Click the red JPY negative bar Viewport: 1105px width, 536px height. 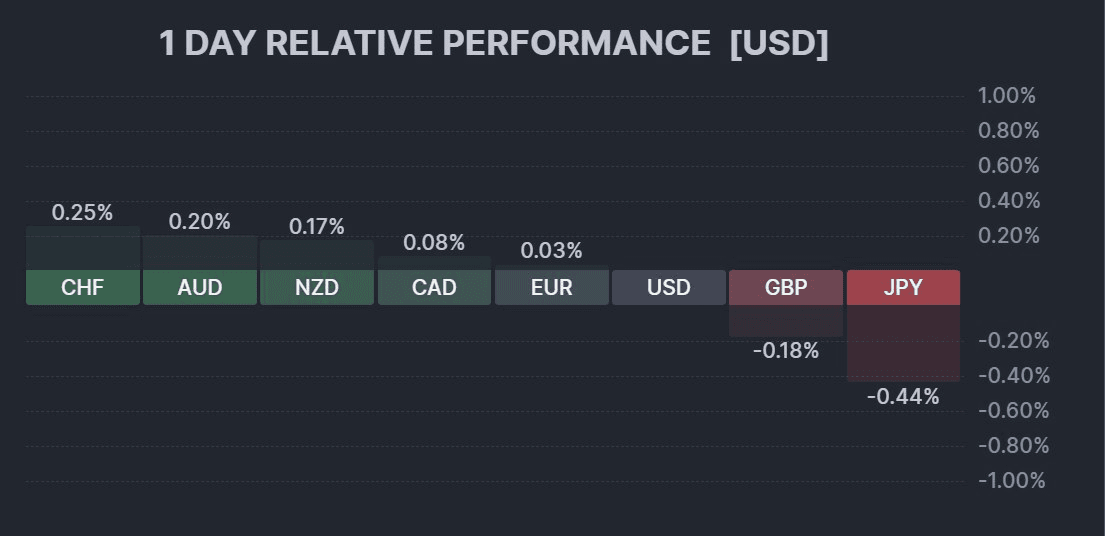coord(903,343)
